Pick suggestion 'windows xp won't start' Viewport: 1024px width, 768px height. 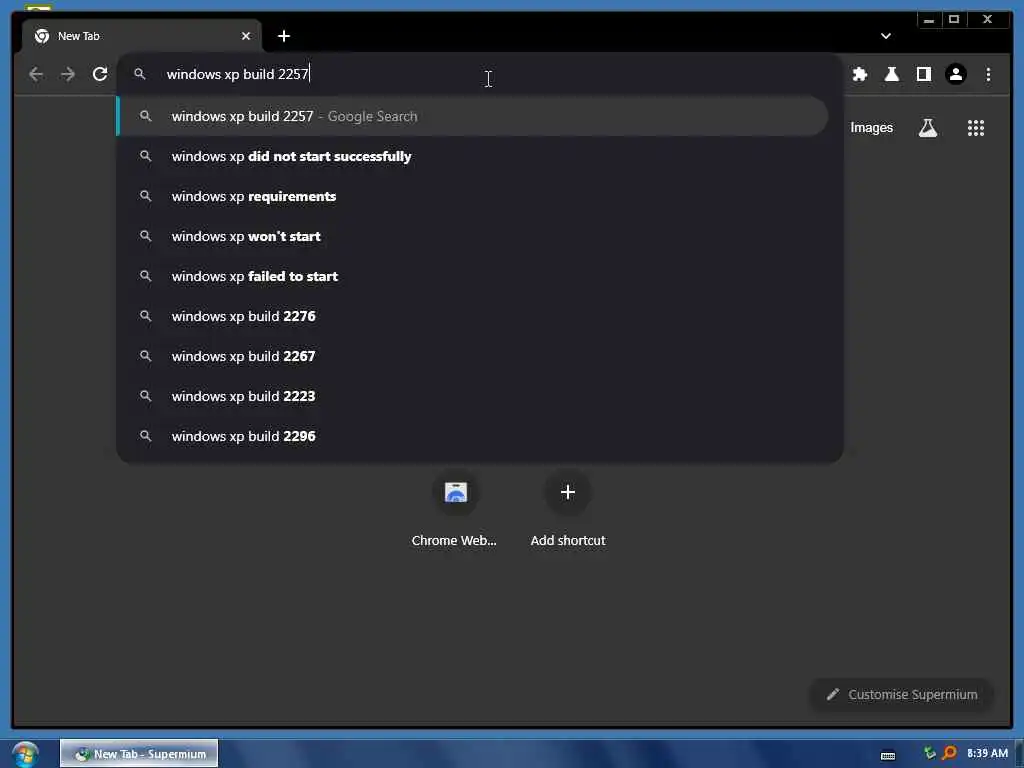tap(473, 236)
